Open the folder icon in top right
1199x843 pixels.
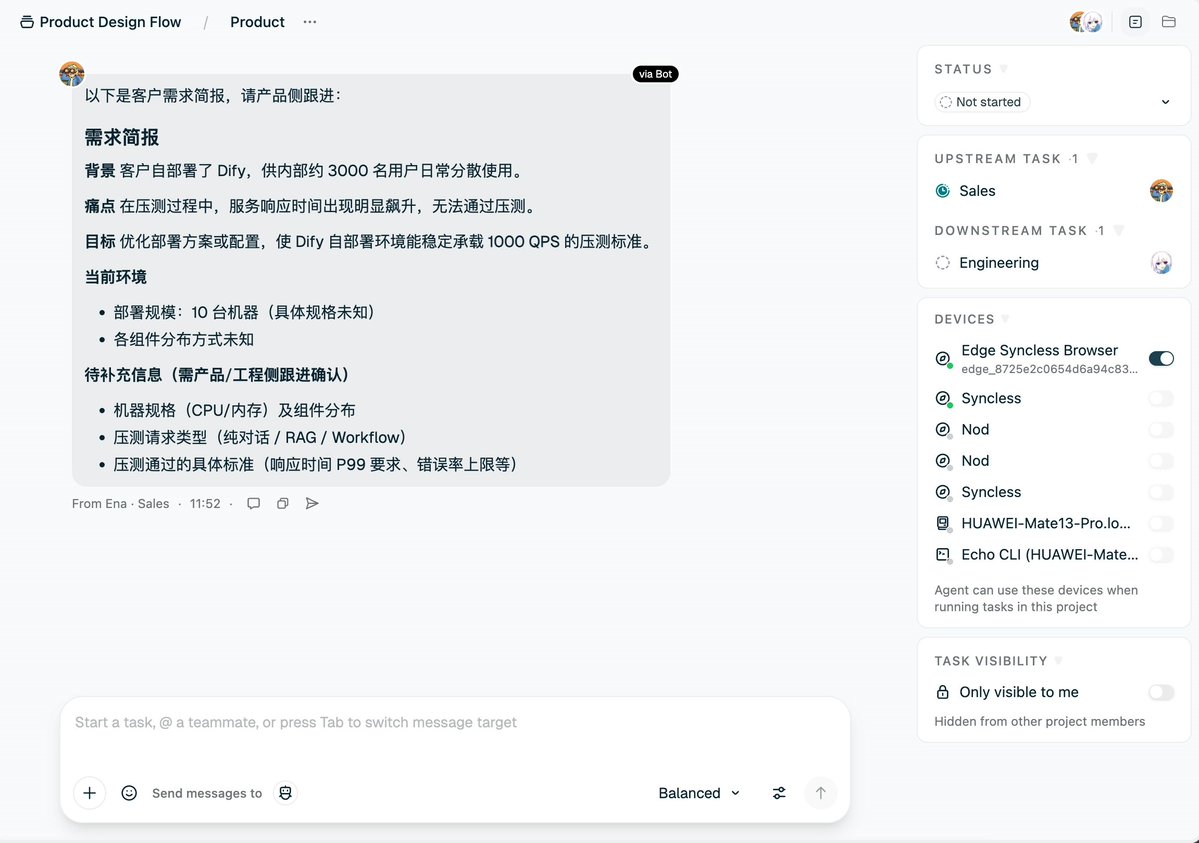pos(1168,21)
